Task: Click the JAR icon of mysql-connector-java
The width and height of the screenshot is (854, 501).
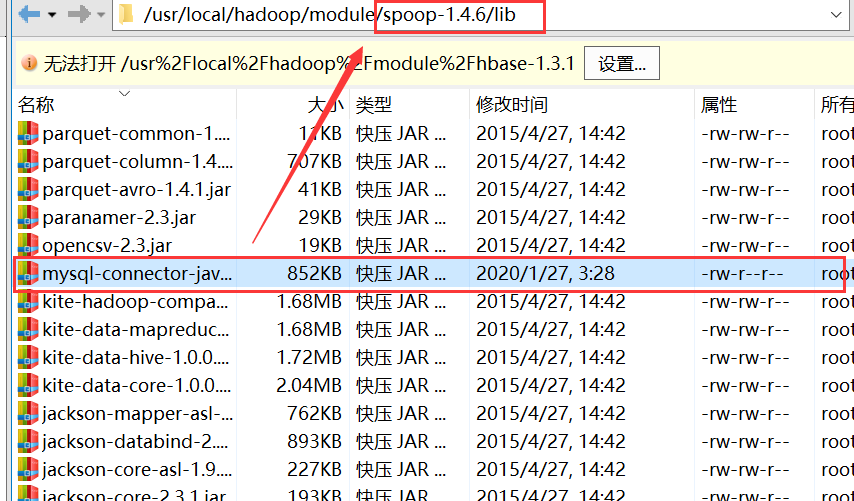Action: pos(28,273)
